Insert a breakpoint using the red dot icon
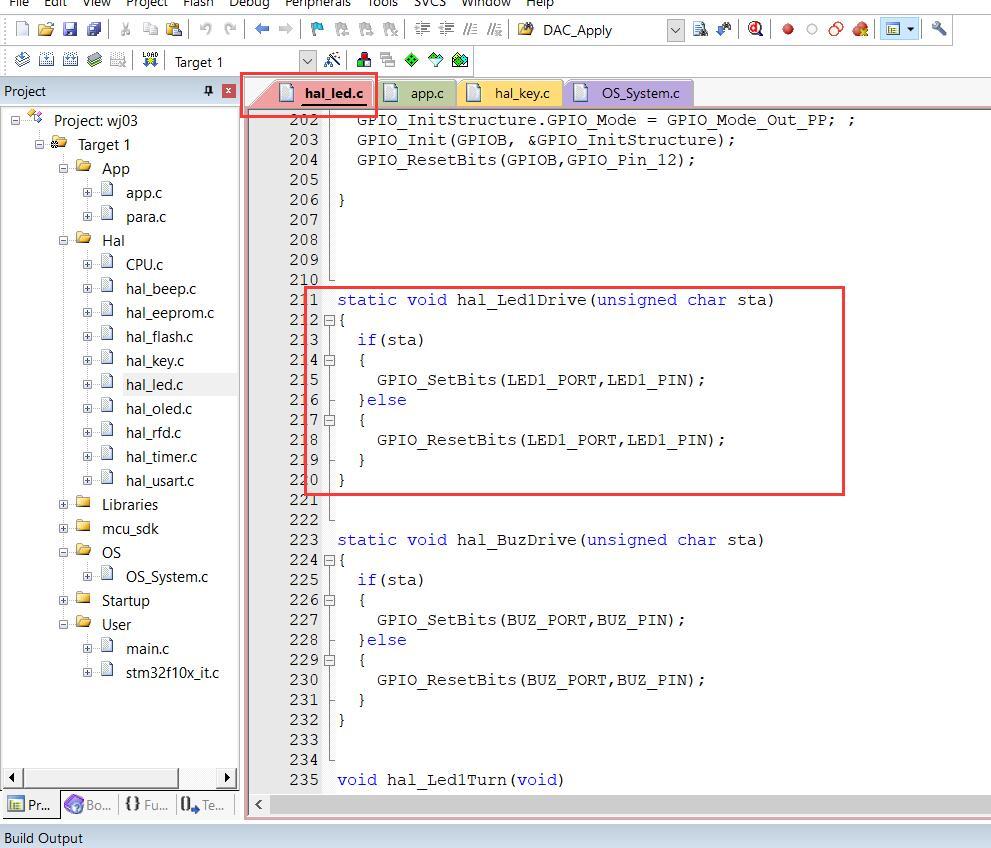This screenshot has height=848, width=991. coord(788,30)
